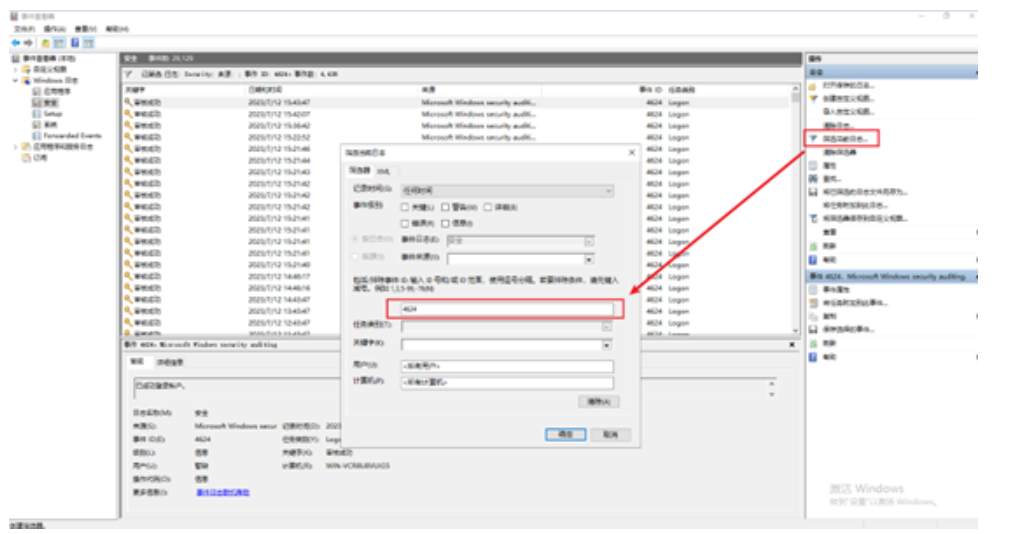Screen dimensions: 1021x534
Task: Check the 错误 event level checkbox
Action: [404, 224]
